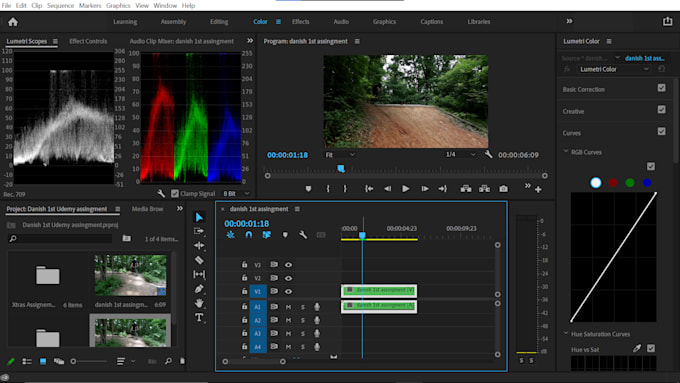The height and width of the screenshot is (383, 680).
Task: Open 1/4 playback resolution dropdown
Action: click(x=461, y=154)
